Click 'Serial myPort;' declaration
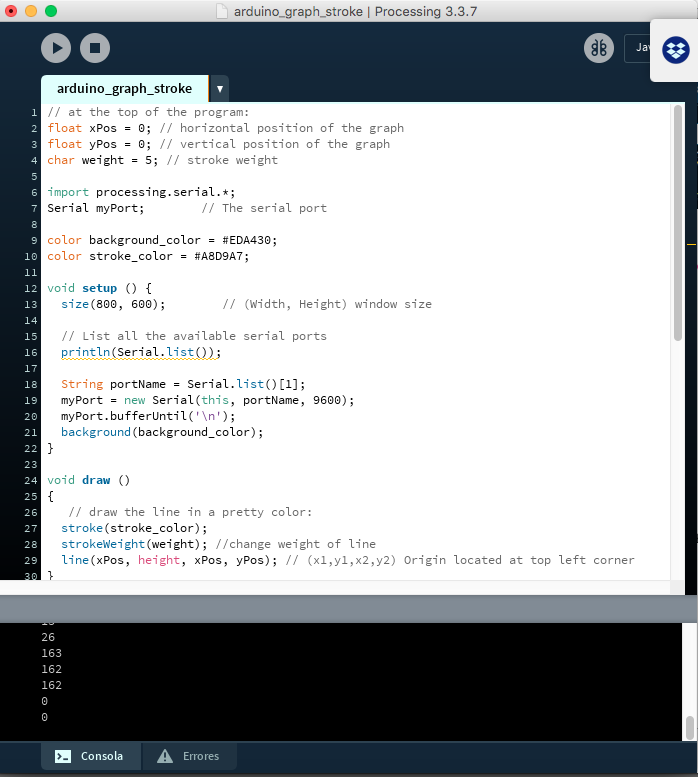Screen dimensions: 698x777 pyautogui.click(x=96, y=208)
